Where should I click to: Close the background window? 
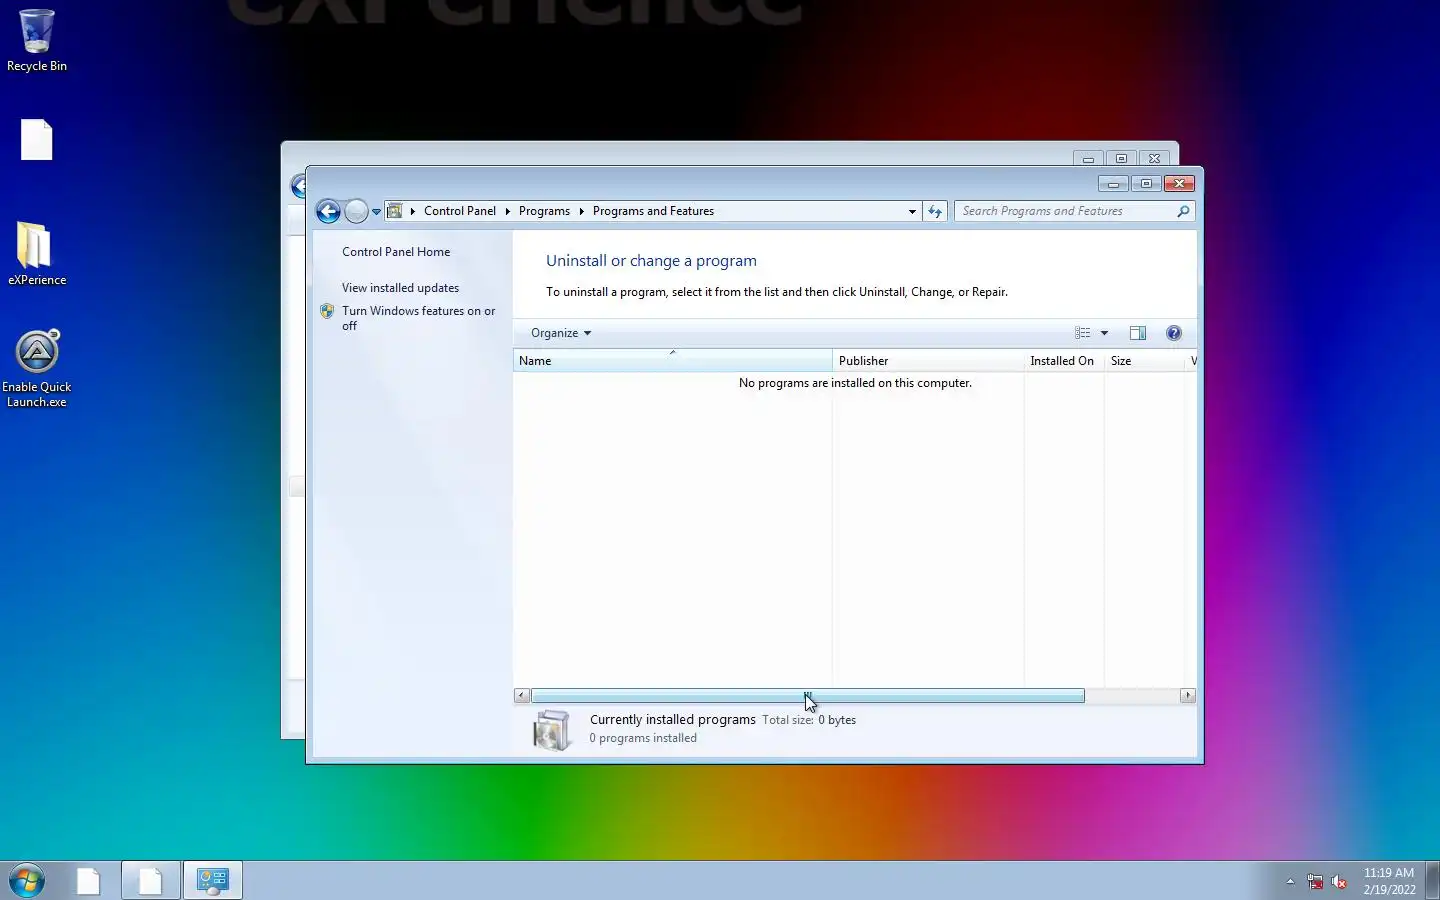coord(1154,159)
